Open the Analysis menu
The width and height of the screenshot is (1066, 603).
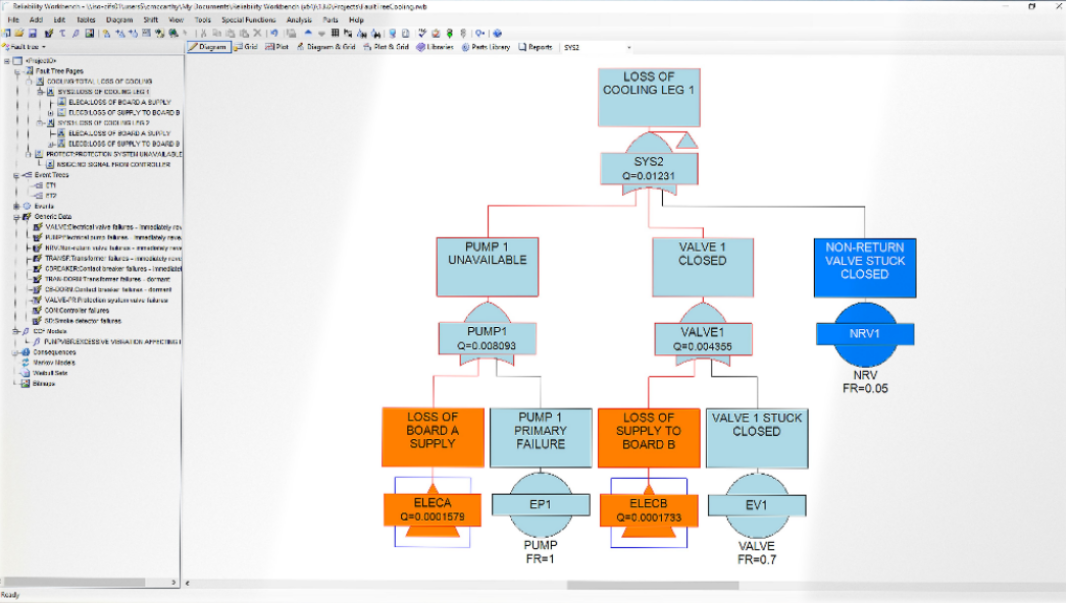click(298, 20)
